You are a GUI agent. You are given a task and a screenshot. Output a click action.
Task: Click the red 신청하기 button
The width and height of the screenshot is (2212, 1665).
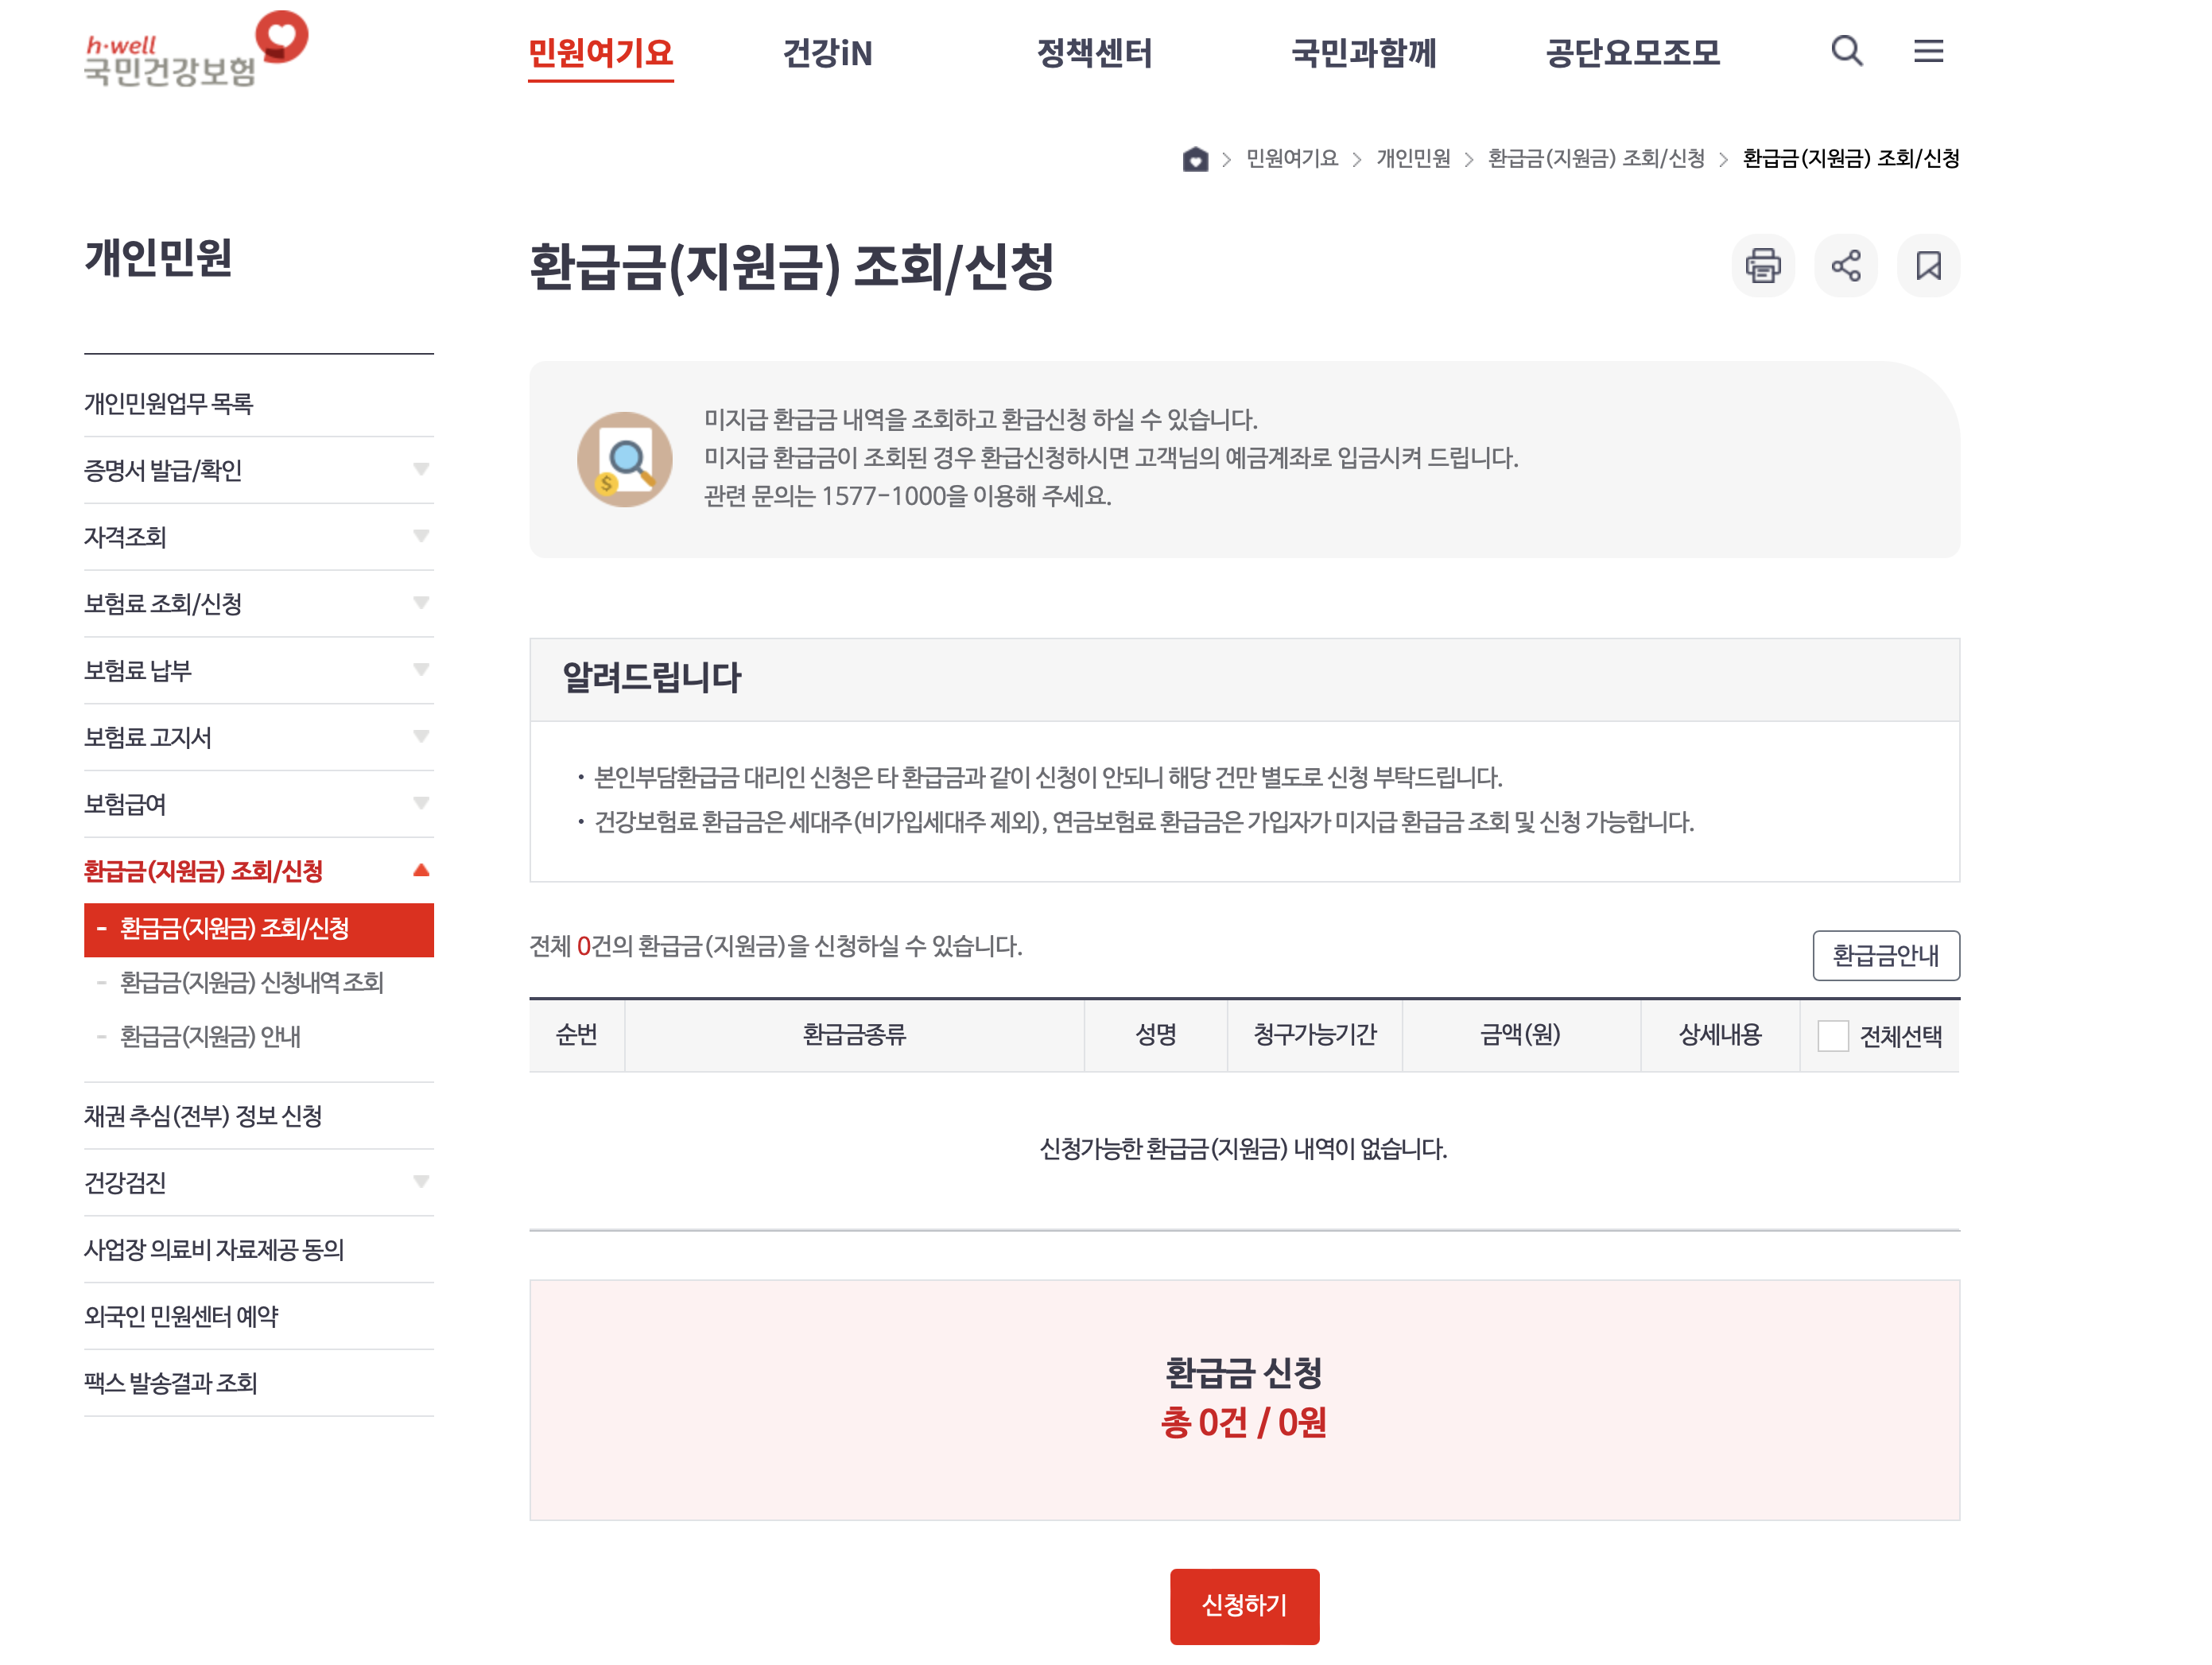(x=1244, y=1605)
